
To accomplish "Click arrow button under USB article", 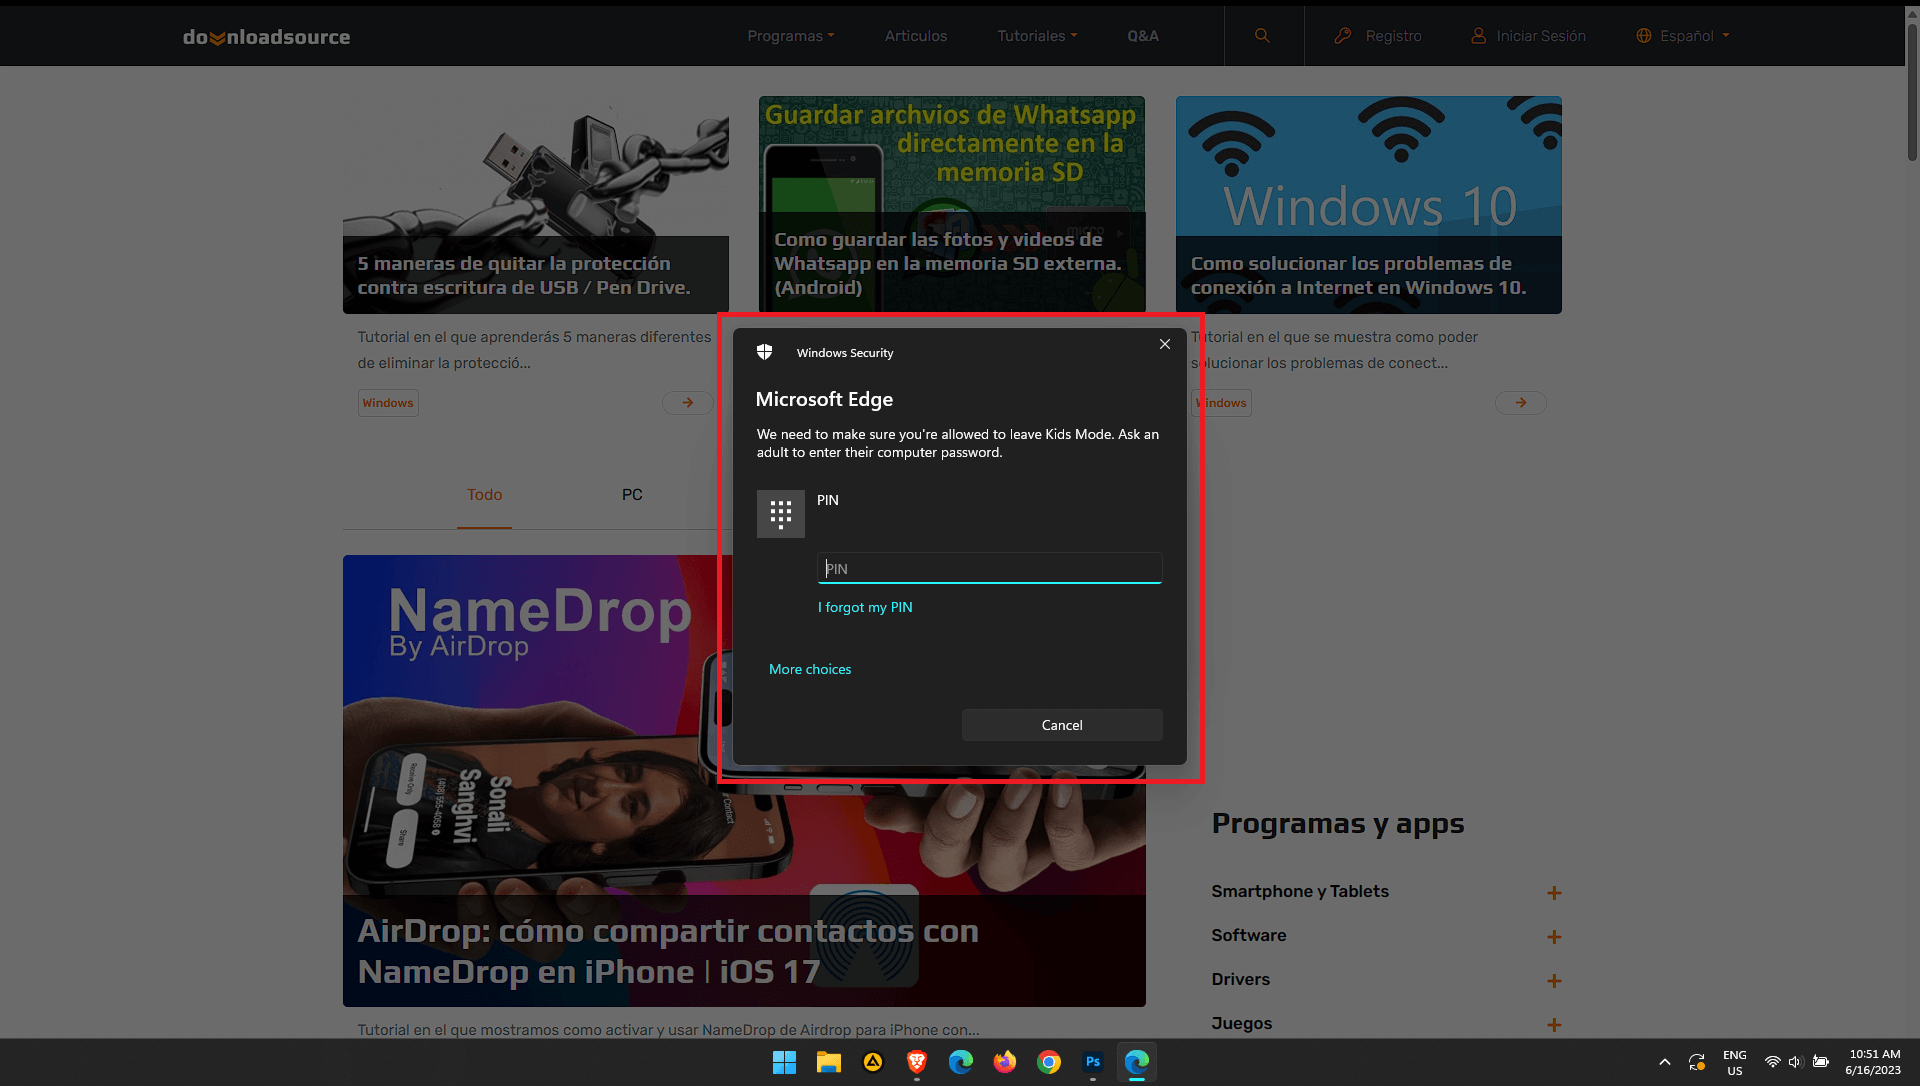I will 688,403.
